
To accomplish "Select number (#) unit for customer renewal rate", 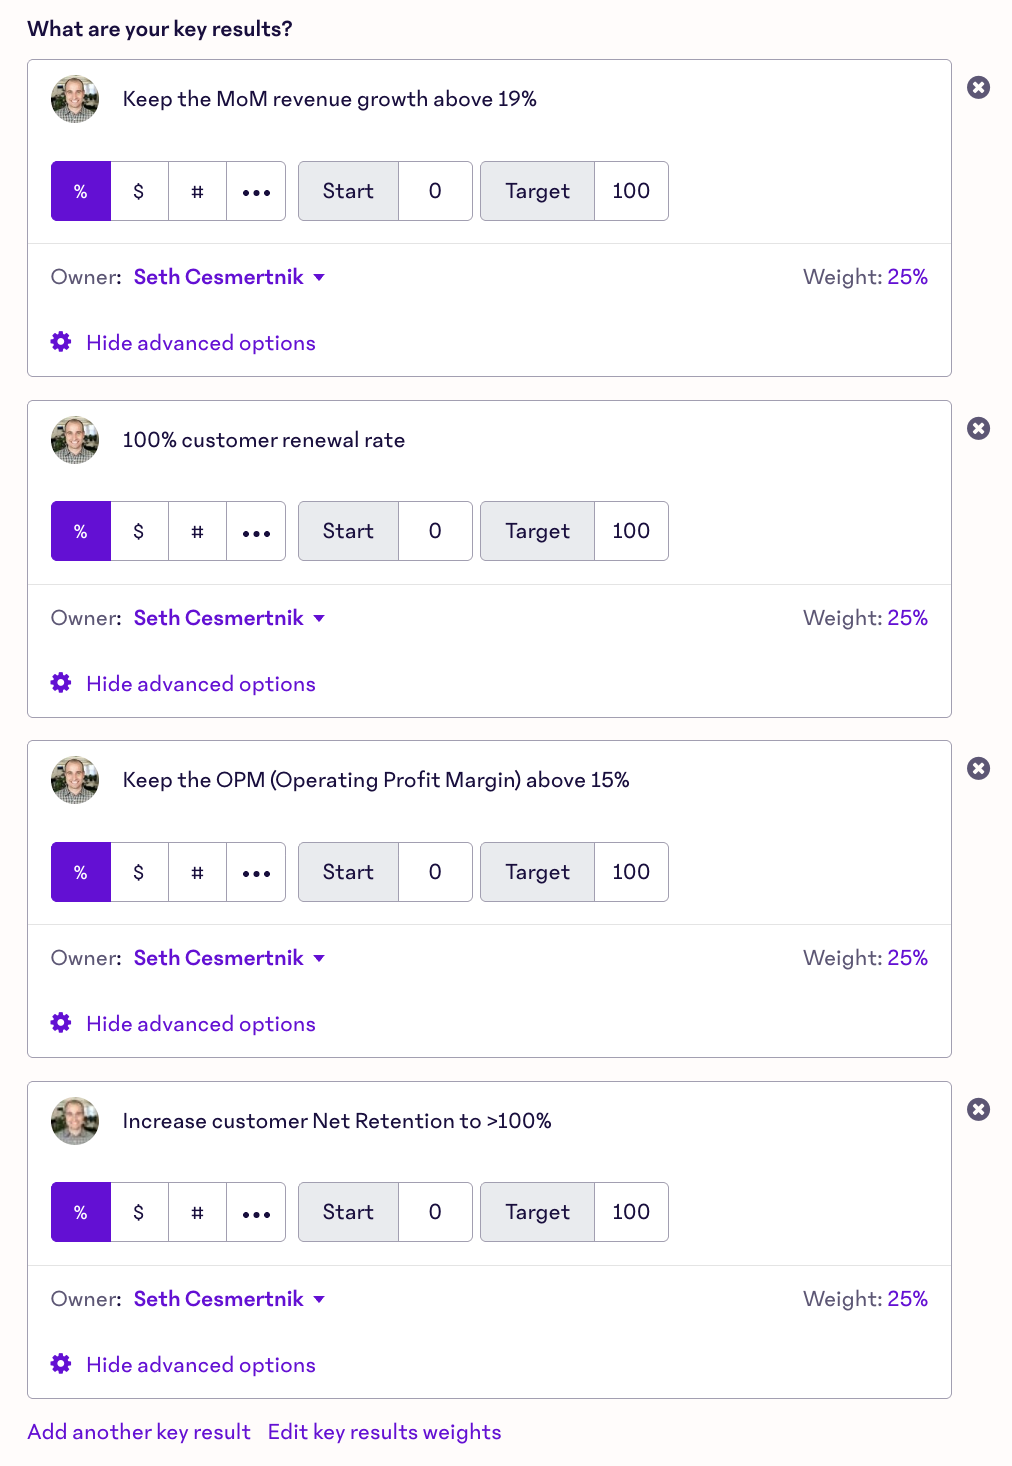I will [x=197, y=532].
